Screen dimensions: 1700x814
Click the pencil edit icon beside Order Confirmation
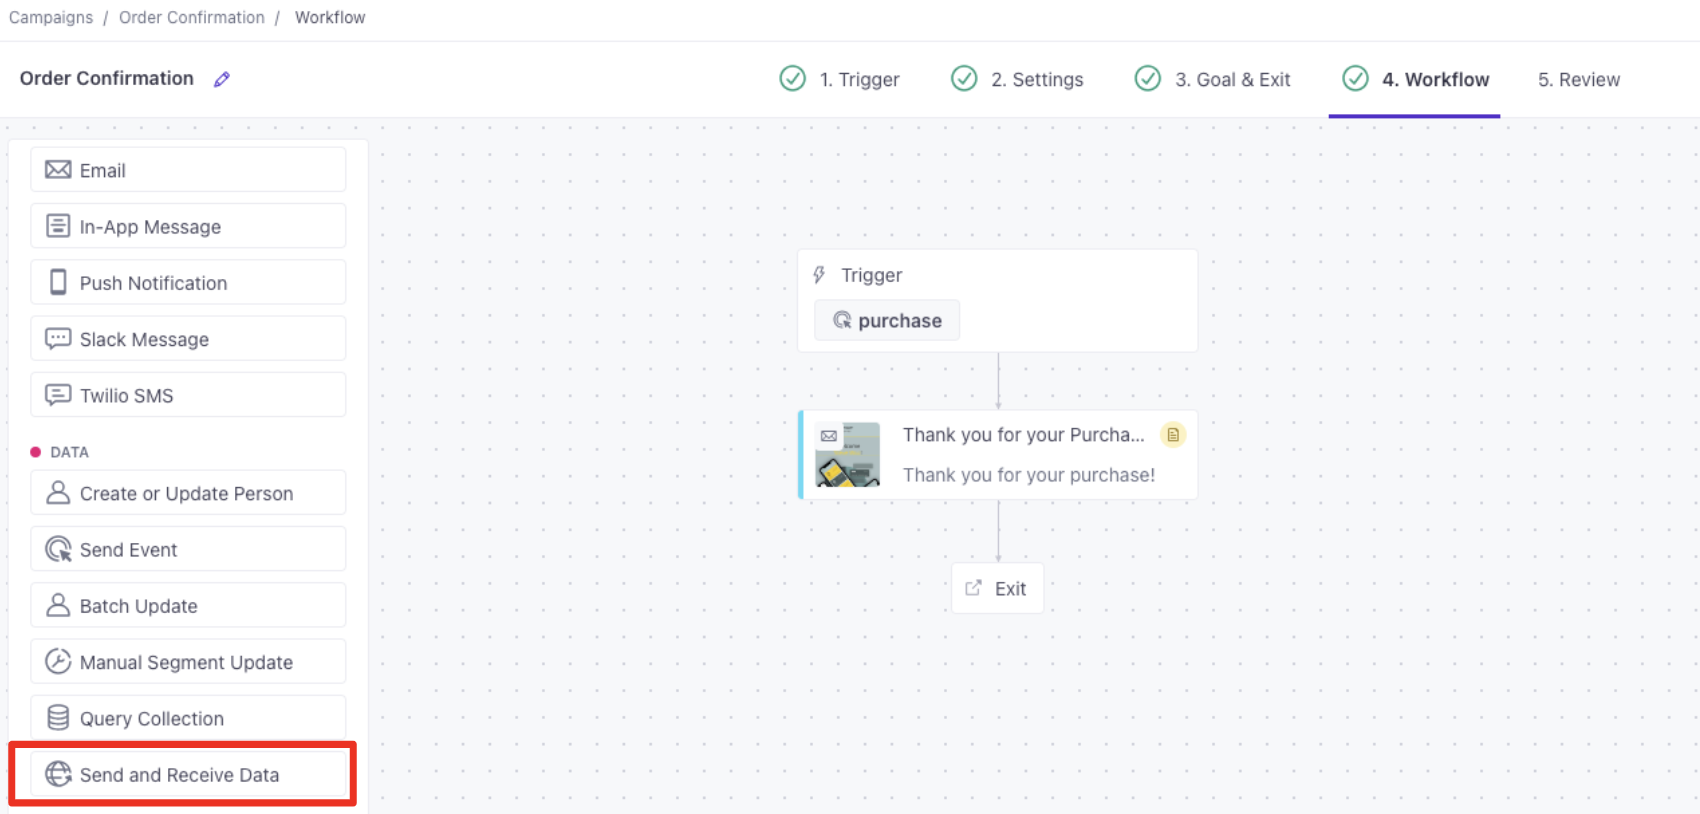(222, 79)
